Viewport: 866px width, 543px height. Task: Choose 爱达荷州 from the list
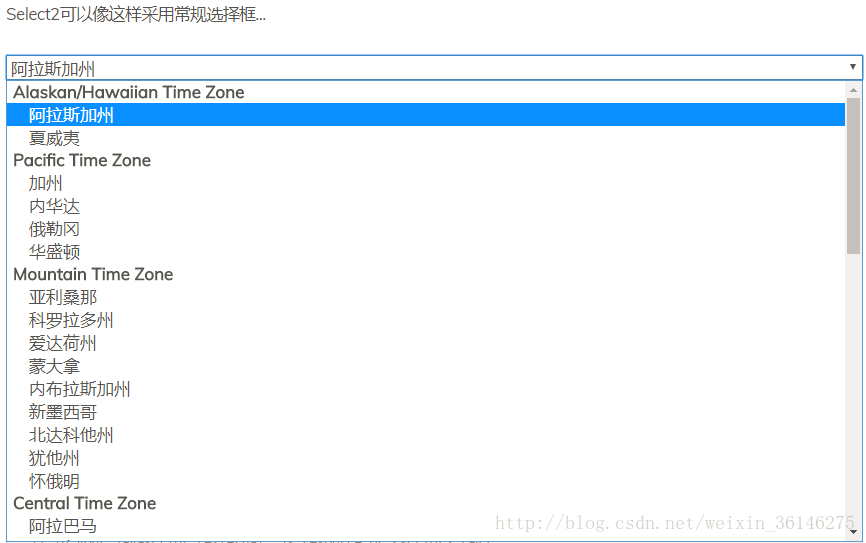(63, 343)
